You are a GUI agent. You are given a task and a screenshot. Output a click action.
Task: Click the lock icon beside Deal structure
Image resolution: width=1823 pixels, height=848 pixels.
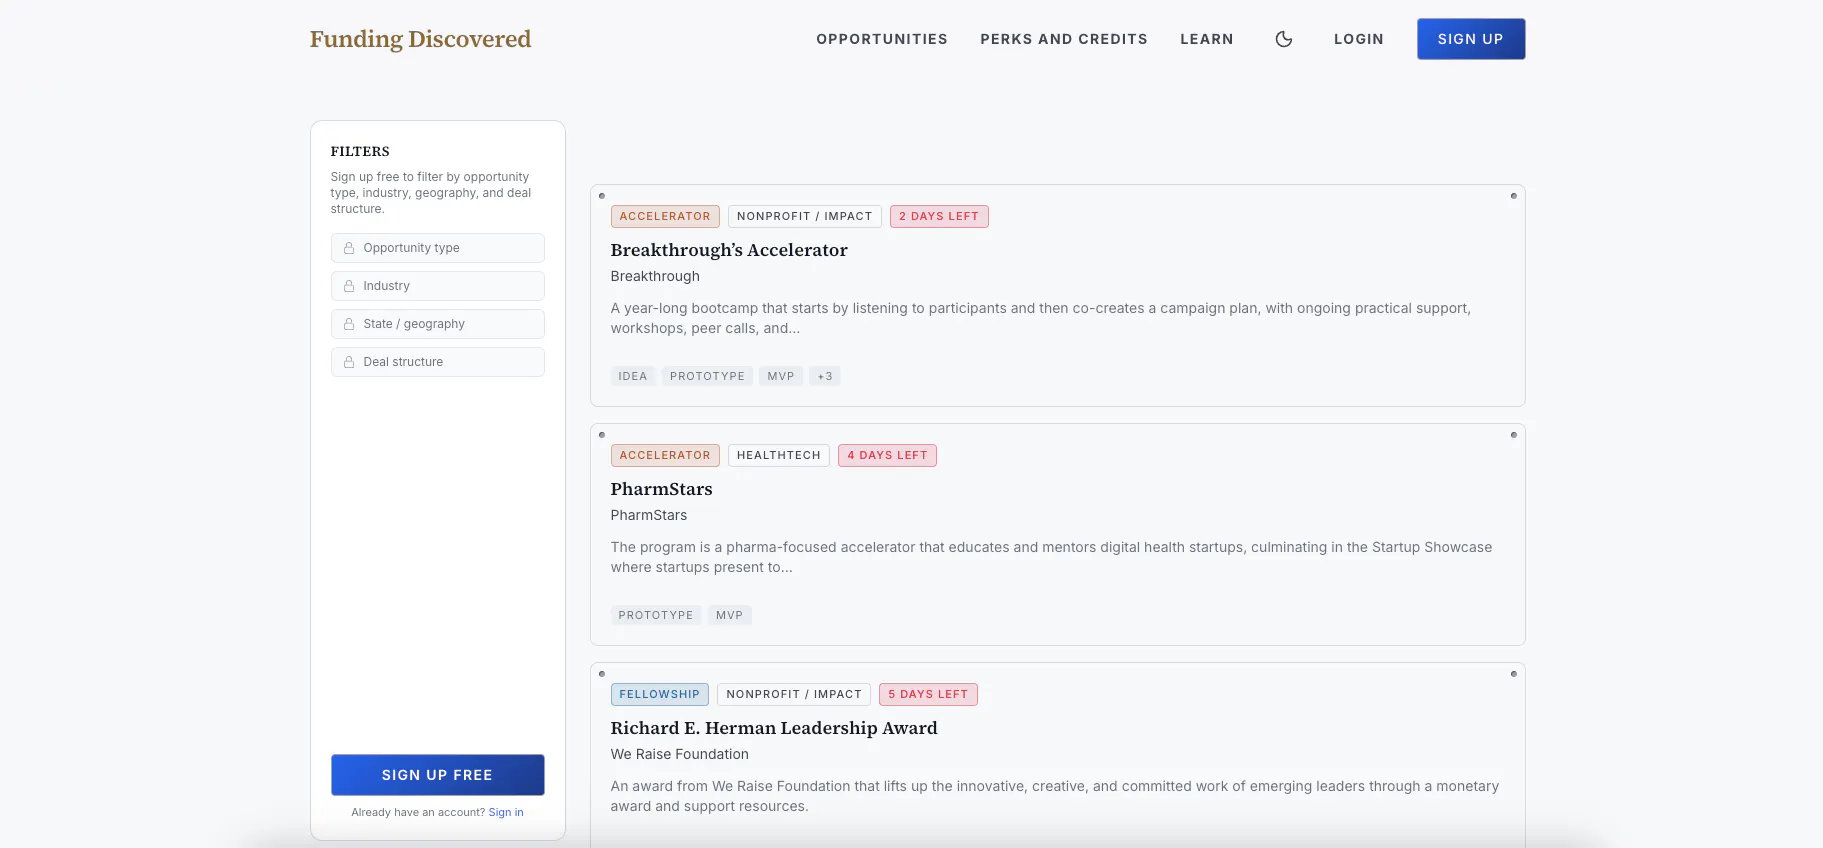point(349,362)
